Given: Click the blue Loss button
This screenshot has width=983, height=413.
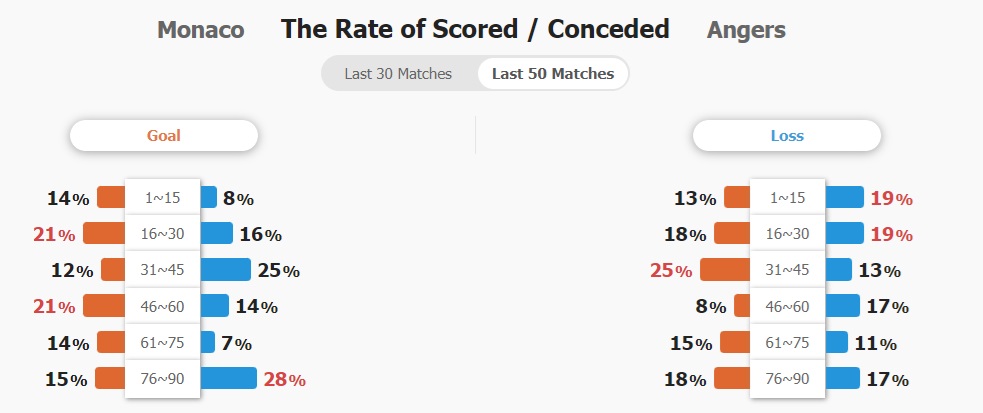Looking at the screenshot, I should 787,135.
